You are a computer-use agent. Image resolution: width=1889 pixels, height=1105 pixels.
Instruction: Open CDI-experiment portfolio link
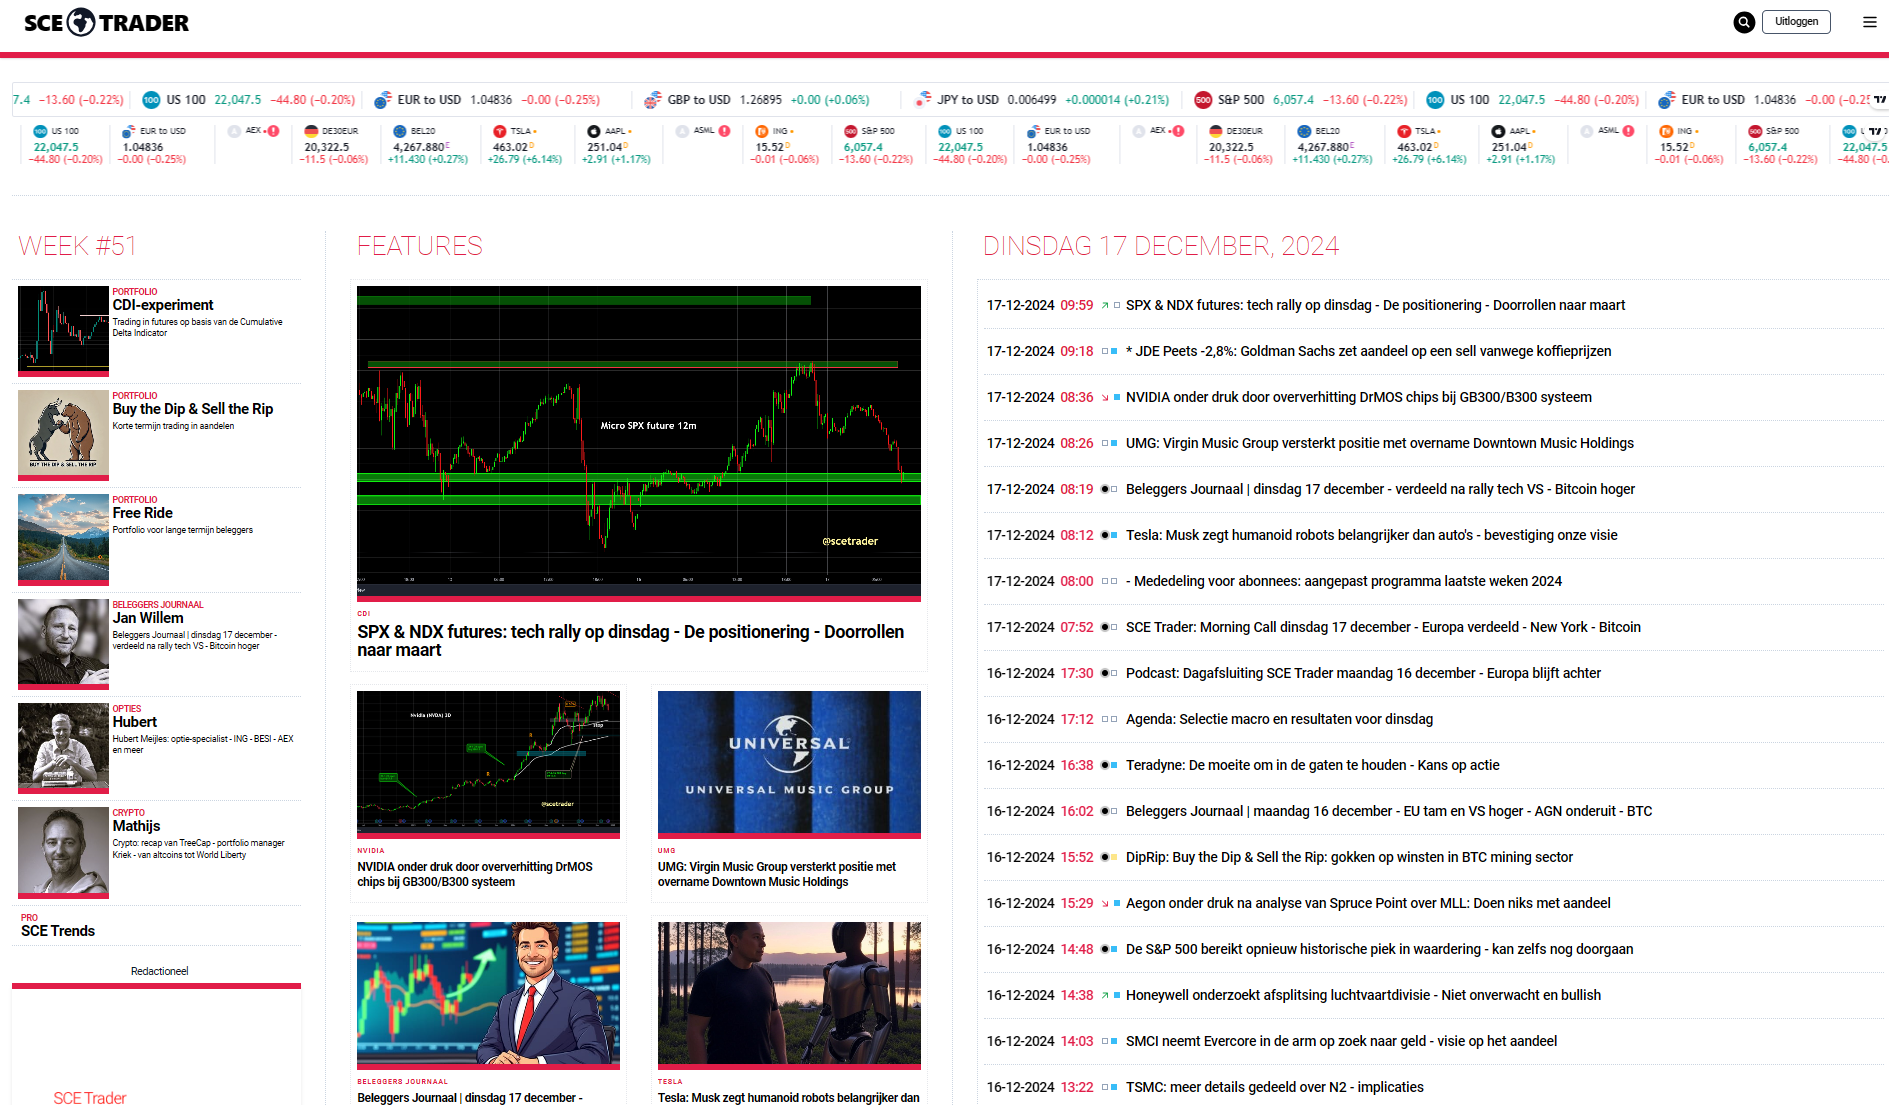(x=163, y=305)
